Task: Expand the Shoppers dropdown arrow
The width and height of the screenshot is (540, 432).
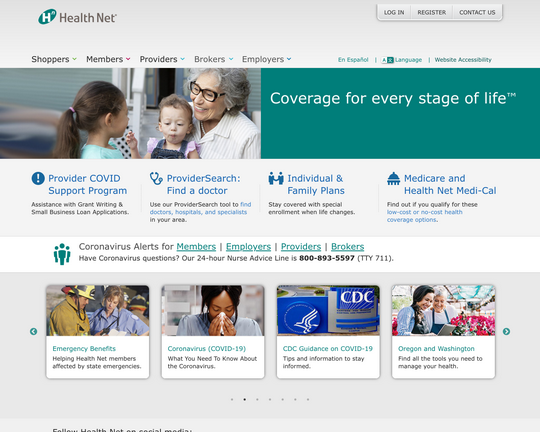Action: 74,59
